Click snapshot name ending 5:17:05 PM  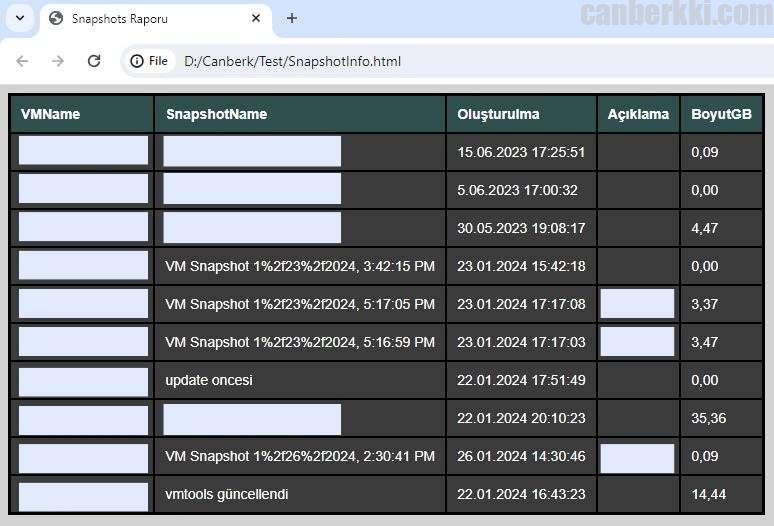(300, 304)
